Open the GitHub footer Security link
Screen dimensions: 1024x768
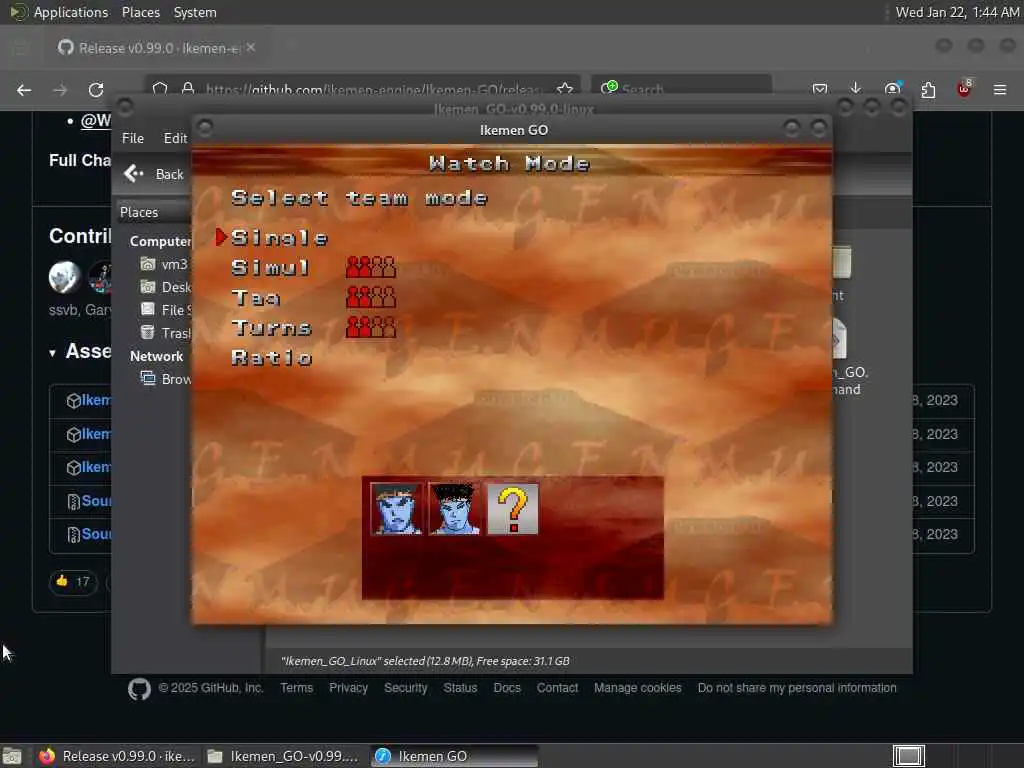(406, 688)
